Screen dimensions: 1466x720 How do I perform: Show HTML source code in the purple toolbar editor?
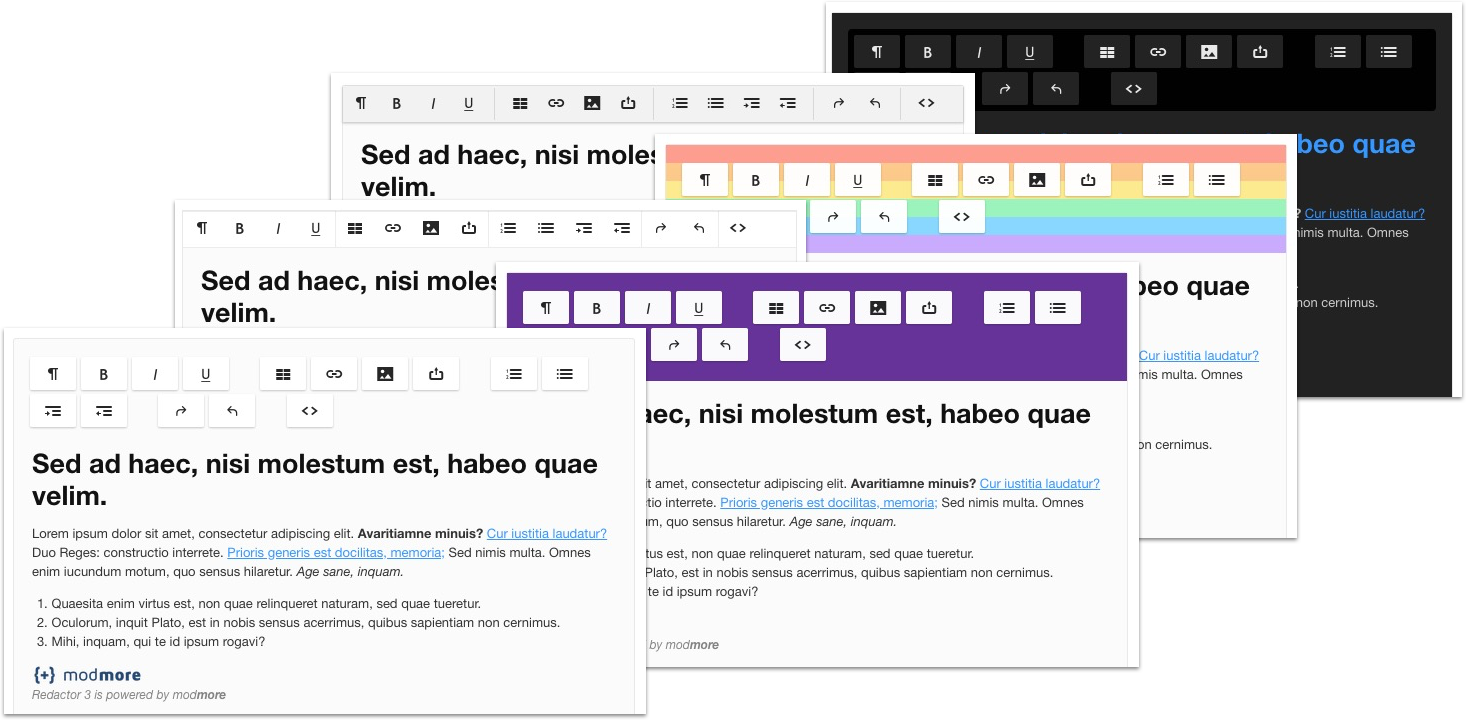coord(802,345)
